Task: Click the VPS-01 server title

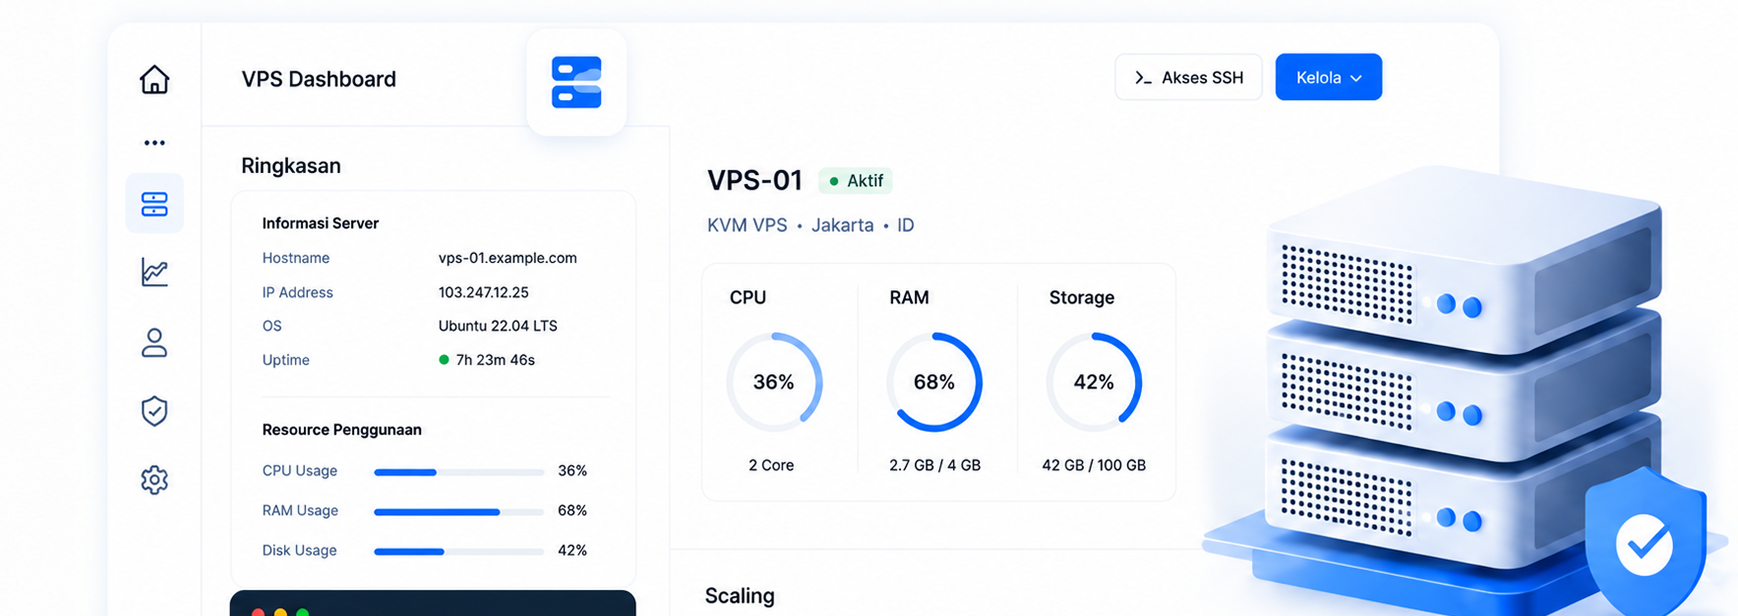Action: [755, 180]
